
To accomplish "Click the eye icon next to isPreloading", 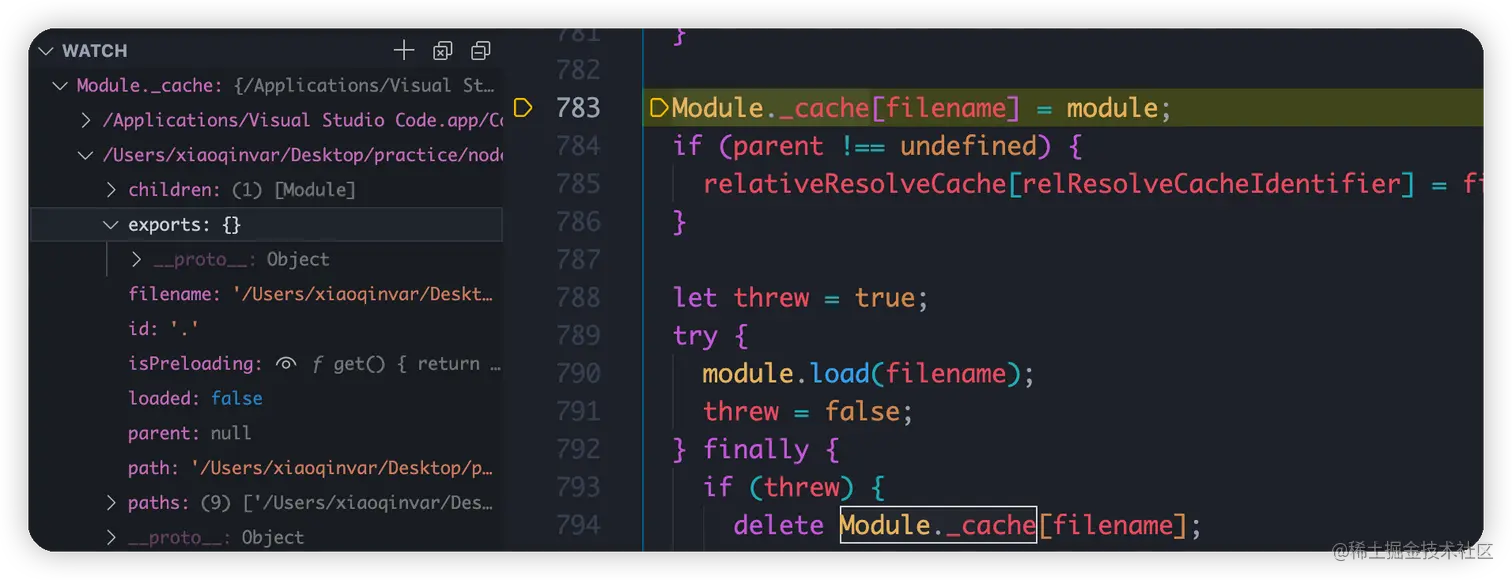I will click(287, 364).
